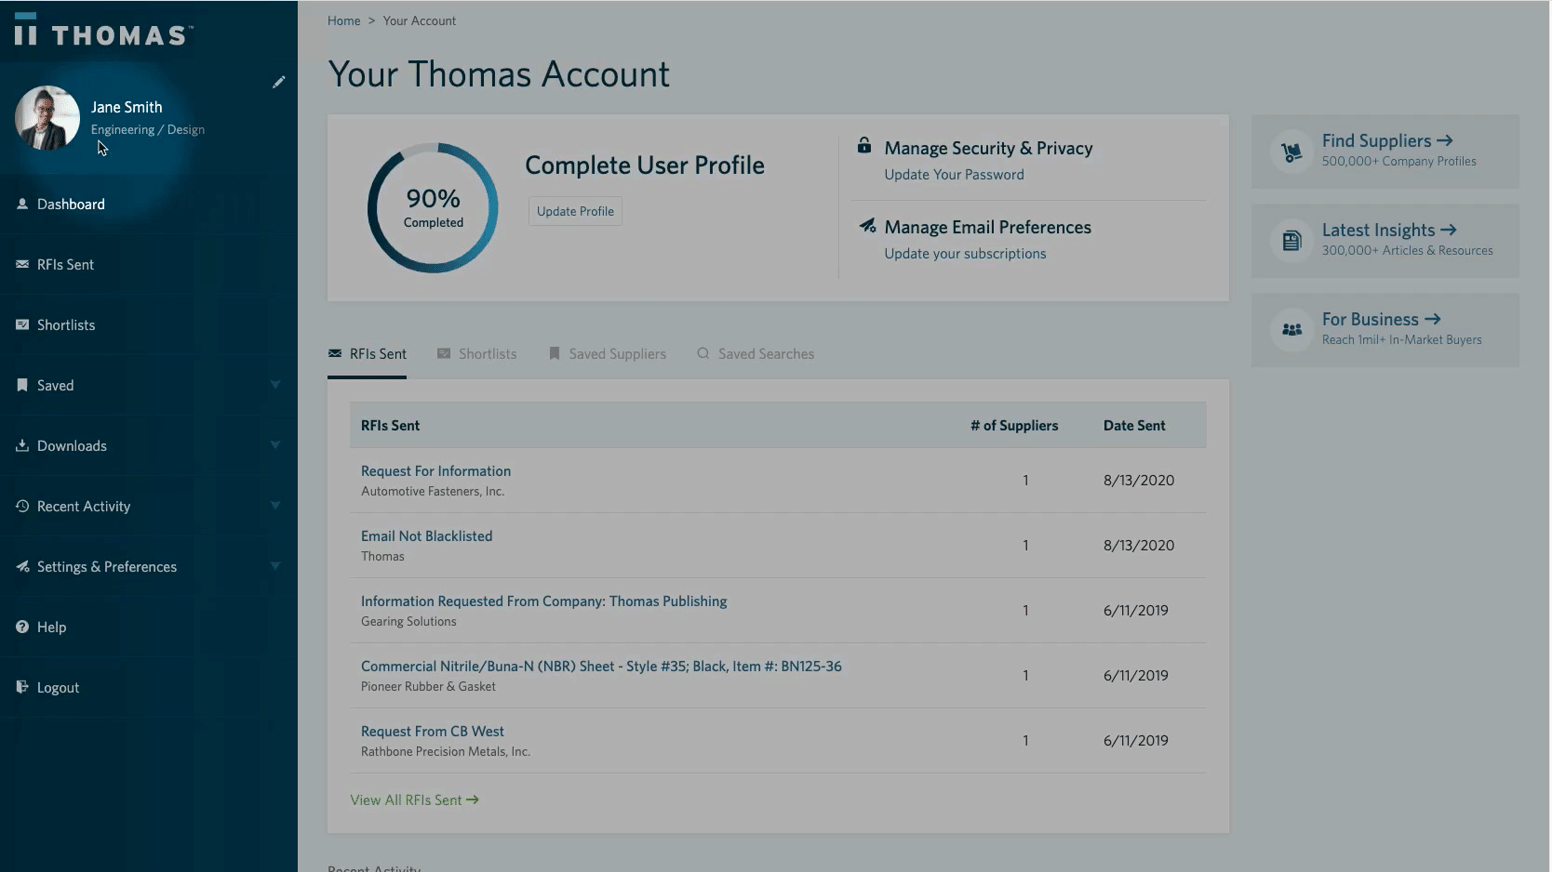Screen dimensions: 1552x872
Task: Open View All RFIs Sent link
Action: pos(414,800)
